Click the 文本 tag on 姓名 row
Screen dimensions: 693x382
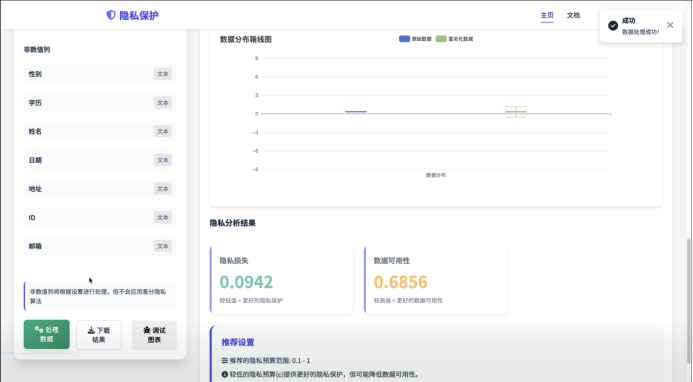point(163,131)
